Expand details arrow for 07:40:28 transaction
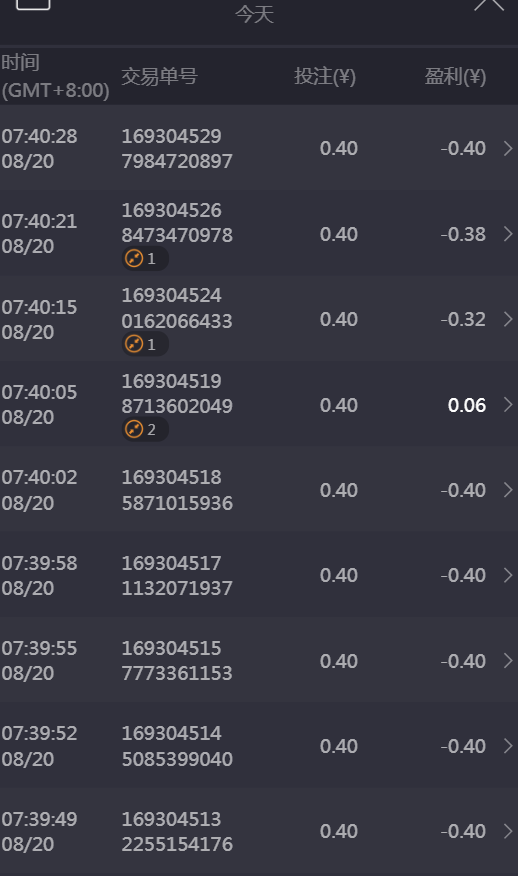518x876 pixels. point(508,149)
